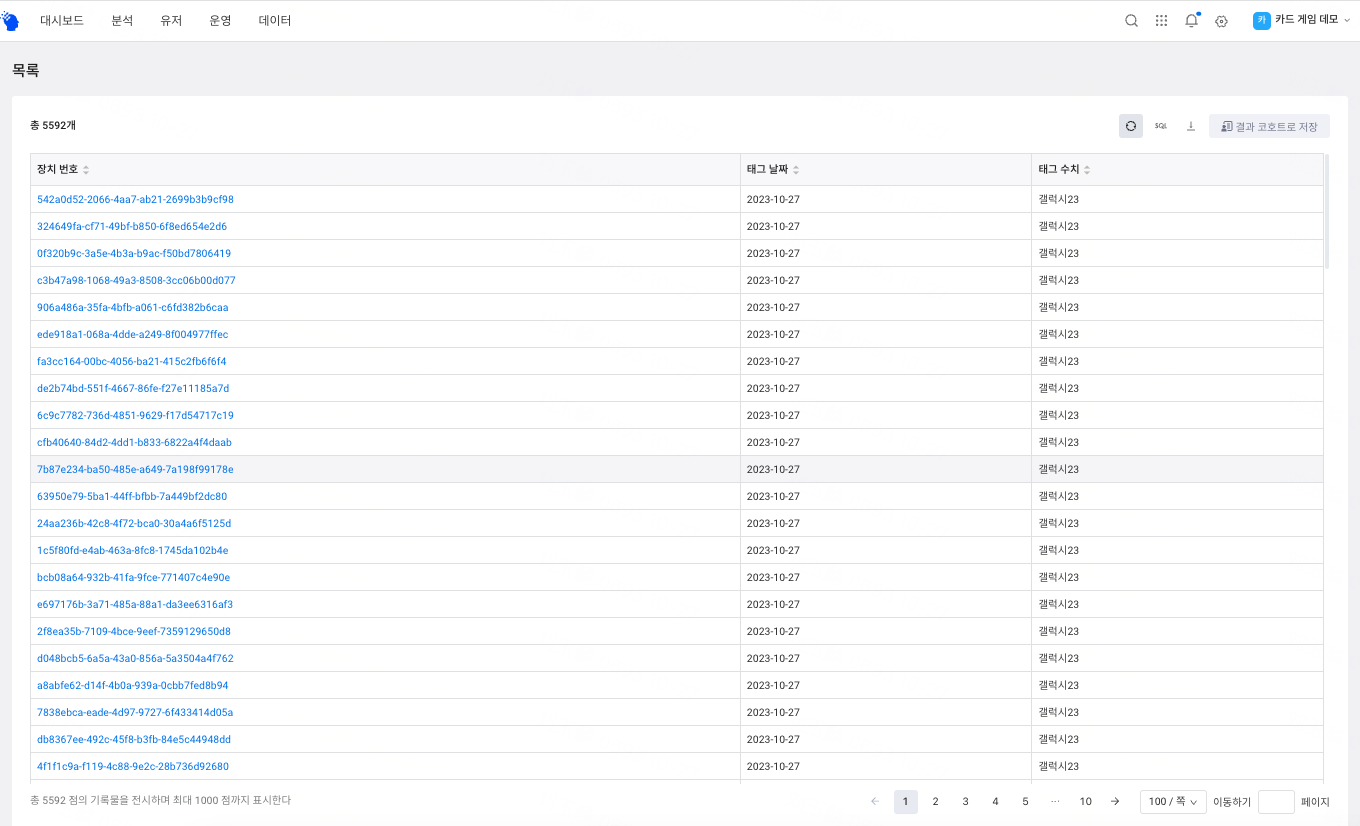Go to page 4

[995, 801]
